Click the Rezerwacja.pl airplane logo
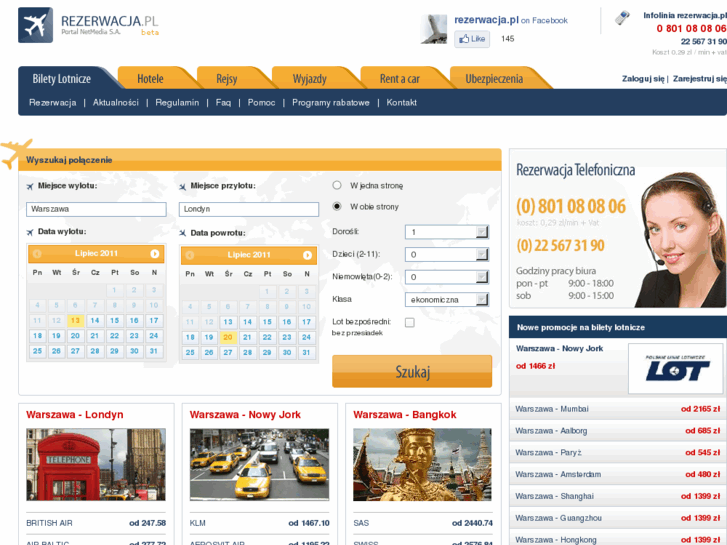This screenshot has width=727, height=545. click(x=35, y=25)
